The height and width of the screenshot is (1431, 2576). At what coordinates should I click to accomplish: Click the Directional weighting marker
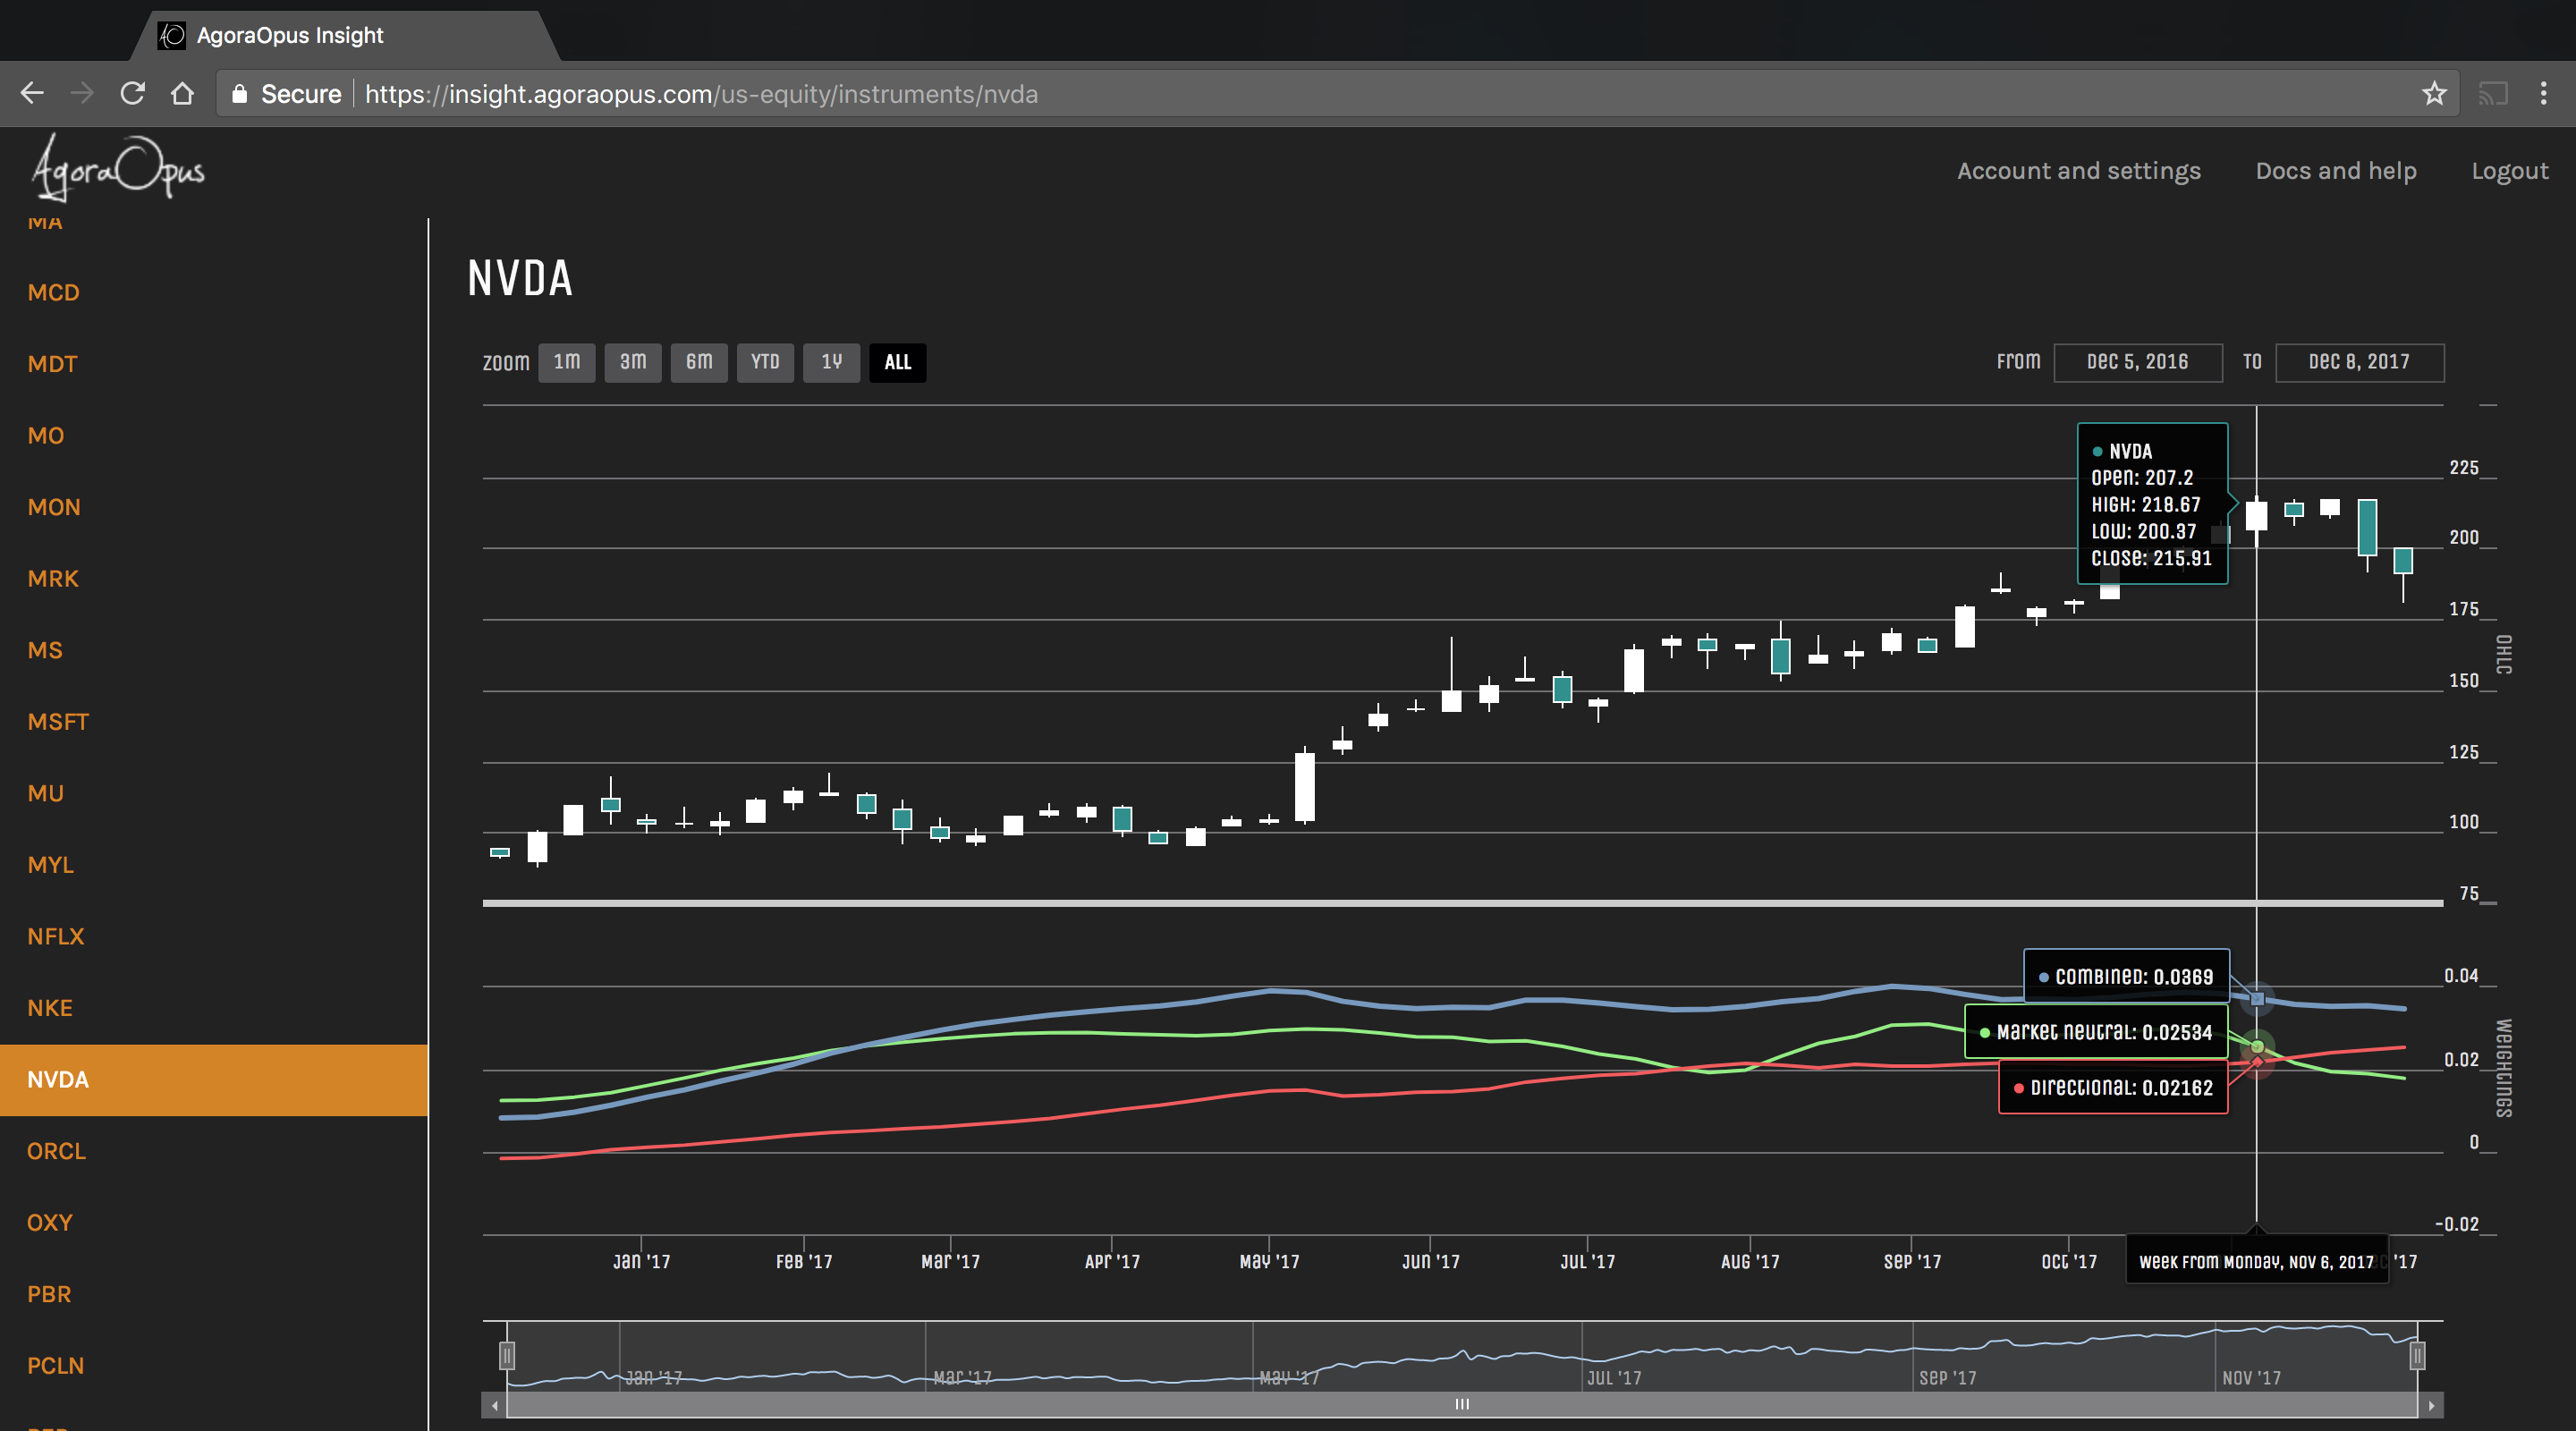pyautogui.click(x=2257, y=1061)
